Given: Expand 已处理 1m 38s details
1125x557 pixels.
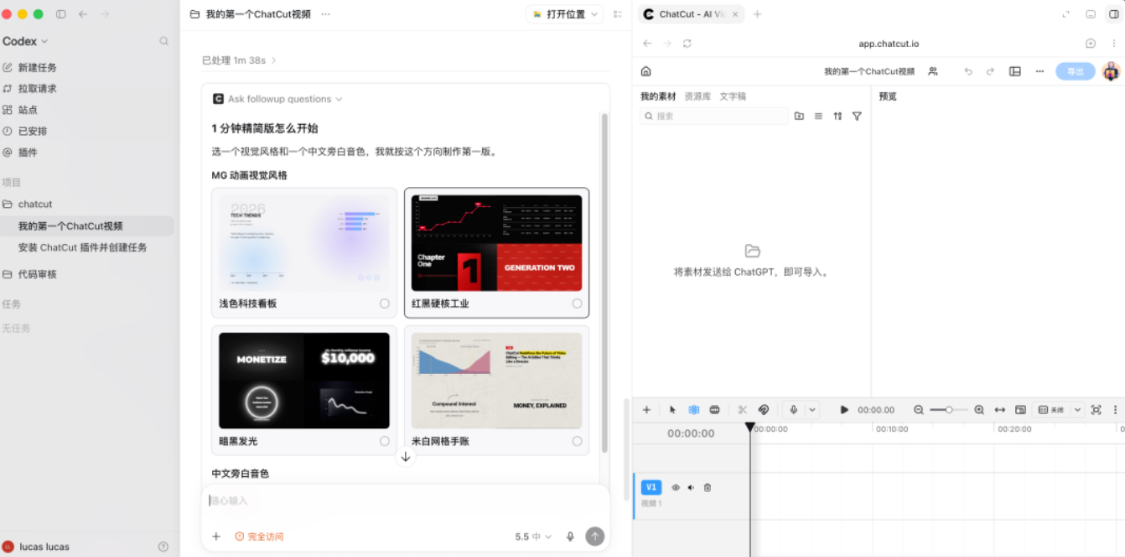Looking at the screenshot, I should tap(239, 60).
